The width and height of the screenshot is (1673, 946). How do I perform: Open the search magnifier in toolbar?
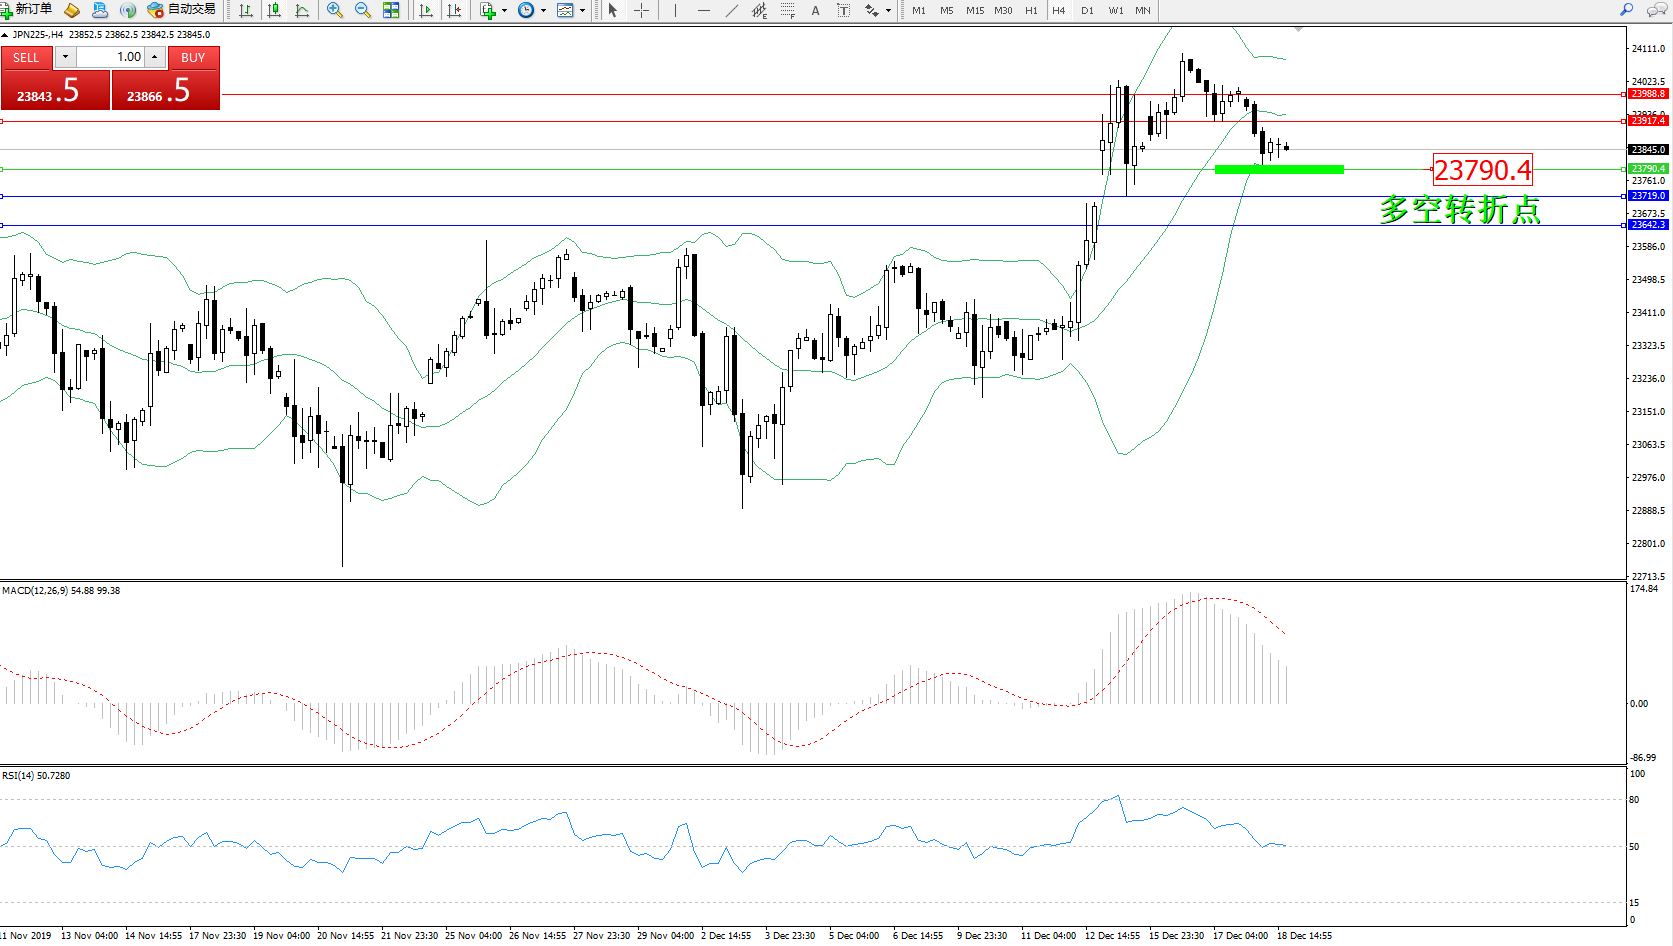click(x=1627, y=10)
